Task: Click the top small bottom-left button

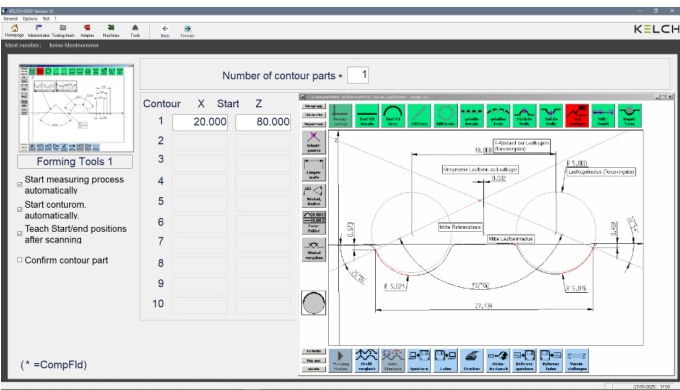Action: 314,351
